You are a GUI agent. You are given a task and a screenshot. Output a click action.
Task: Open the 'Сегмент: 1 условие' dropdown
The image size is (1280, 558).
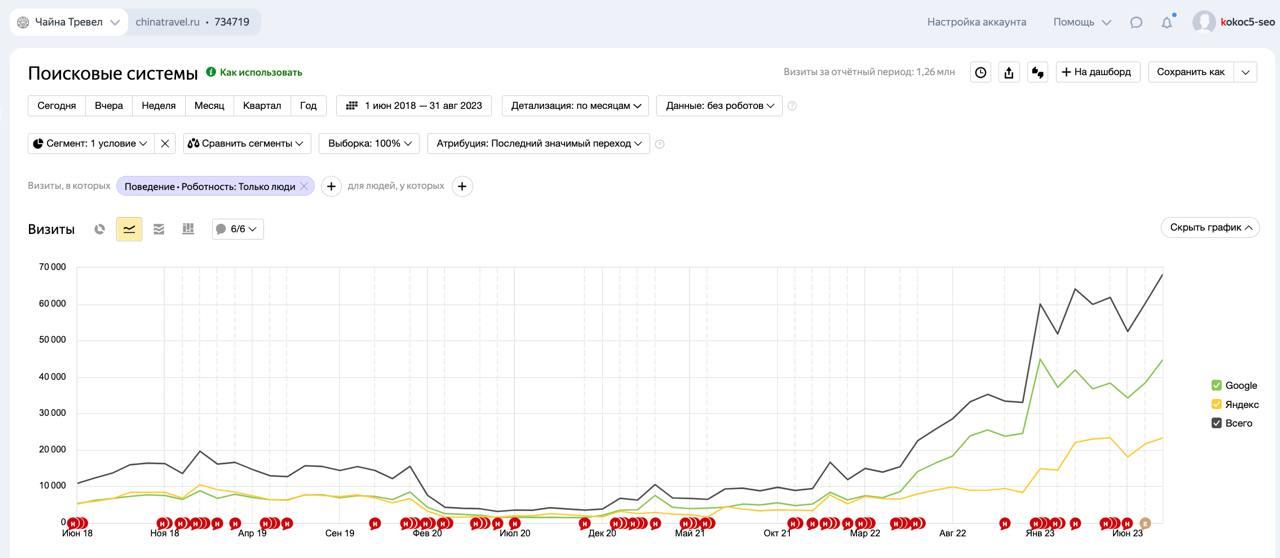[91, 143]
